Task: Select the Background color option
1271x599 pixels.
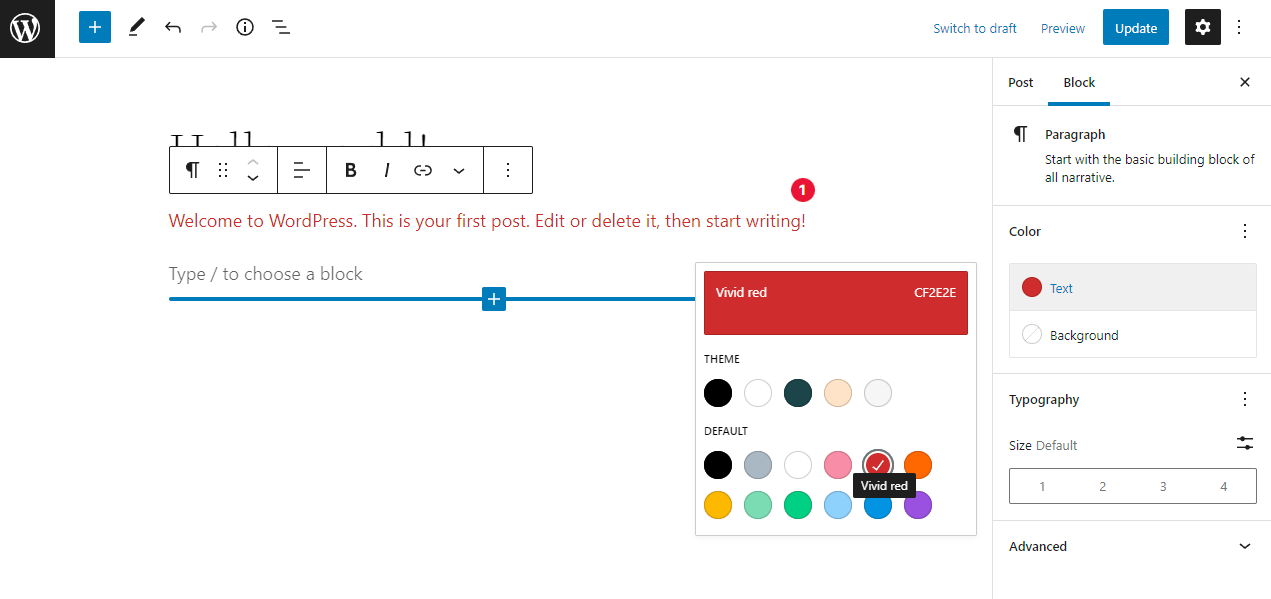Action: [1133, 335]
